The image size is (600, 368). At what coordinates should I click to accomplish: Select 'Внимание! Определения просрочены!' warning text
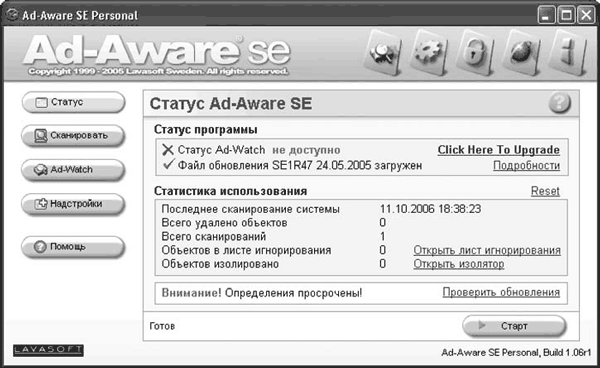(262, 293)
